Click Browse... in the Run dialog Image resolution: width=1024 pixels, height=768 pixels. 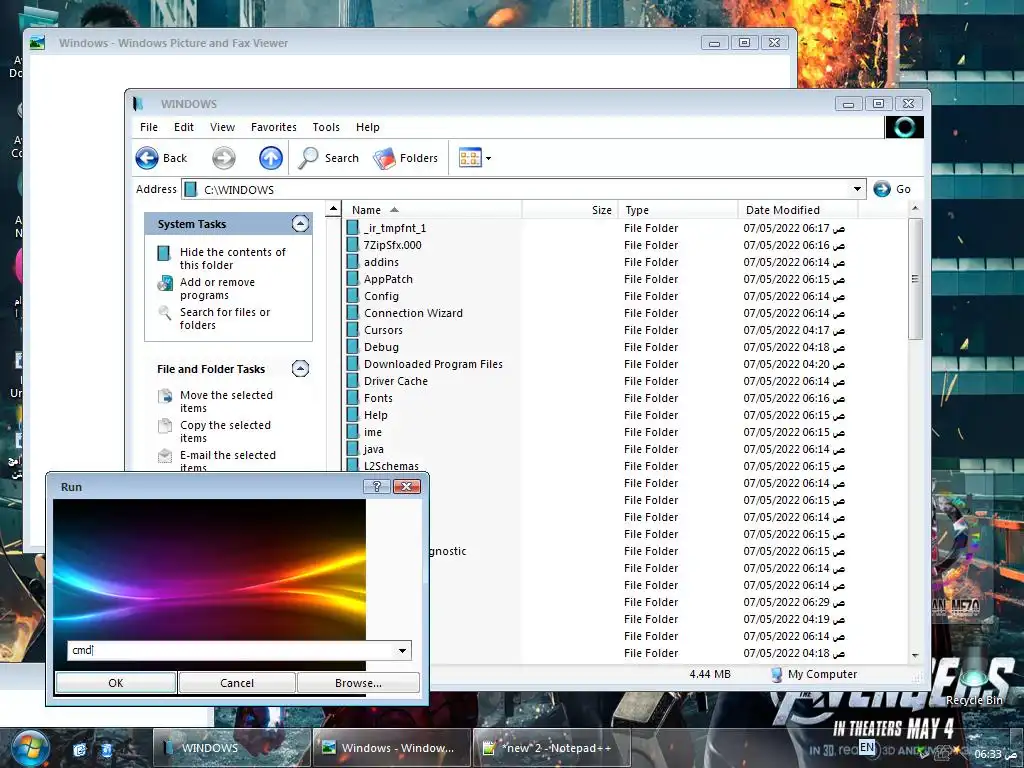(x=358, y=683)
